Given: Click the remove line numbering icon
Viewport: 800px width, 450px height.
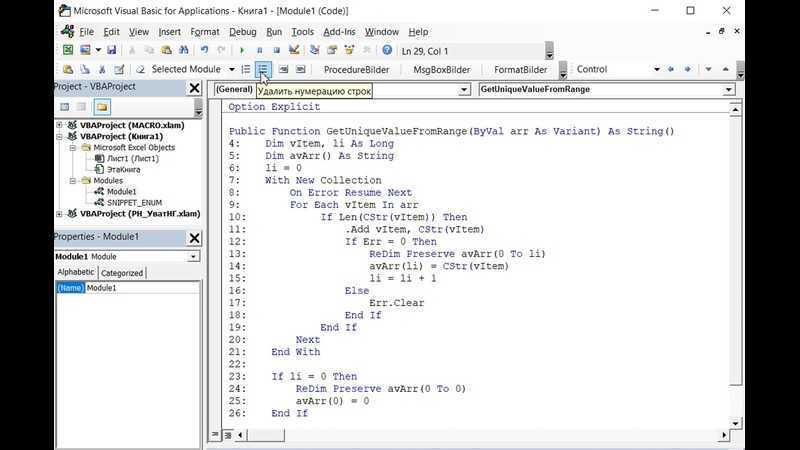Looking at the screenshot, I should click(x=263, y=69).
